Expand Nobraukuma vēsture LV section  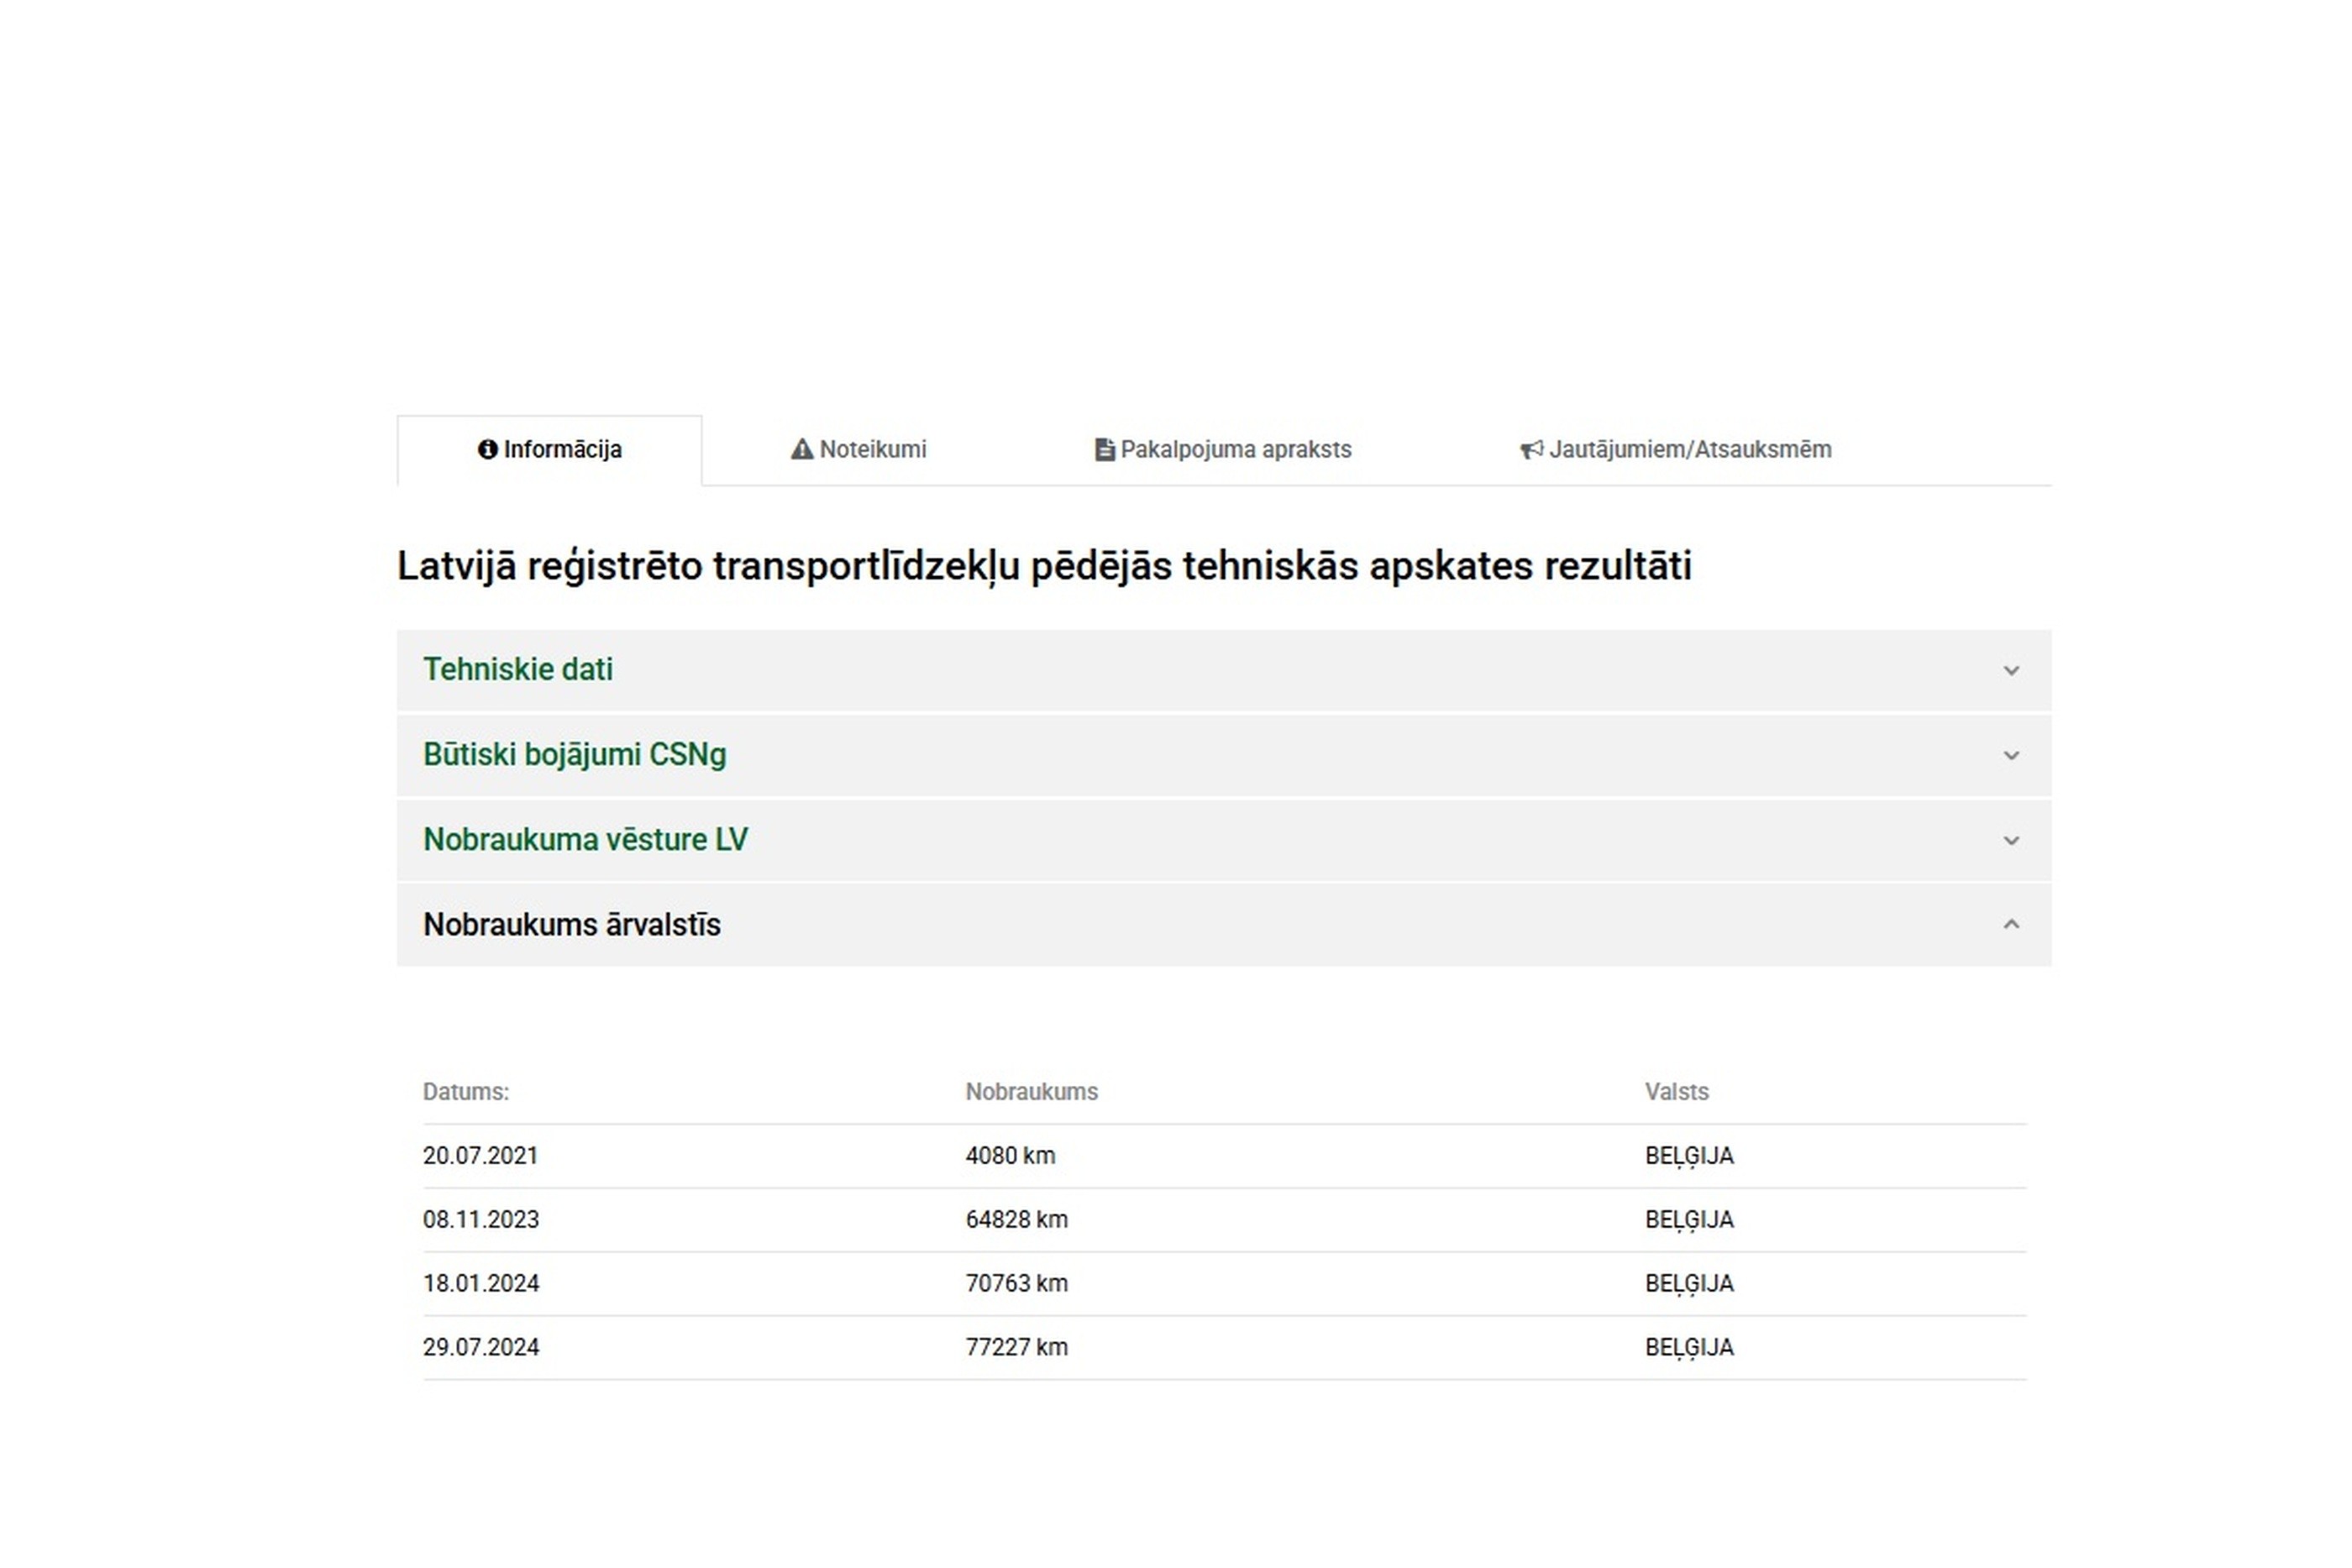(x=1224, y=840)
